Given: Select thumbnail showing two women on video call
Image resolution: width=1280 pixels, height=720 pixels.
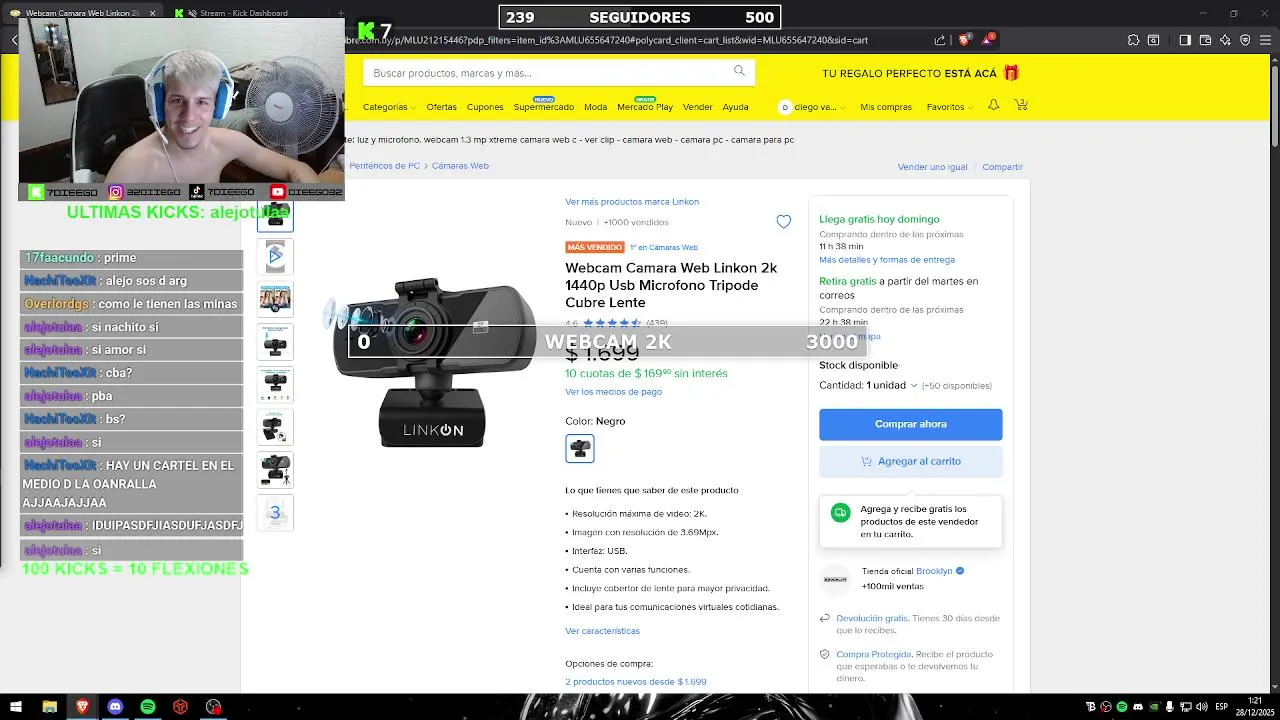Looking at the screenshot, I should pyautogui.click(x=275, y=299).
